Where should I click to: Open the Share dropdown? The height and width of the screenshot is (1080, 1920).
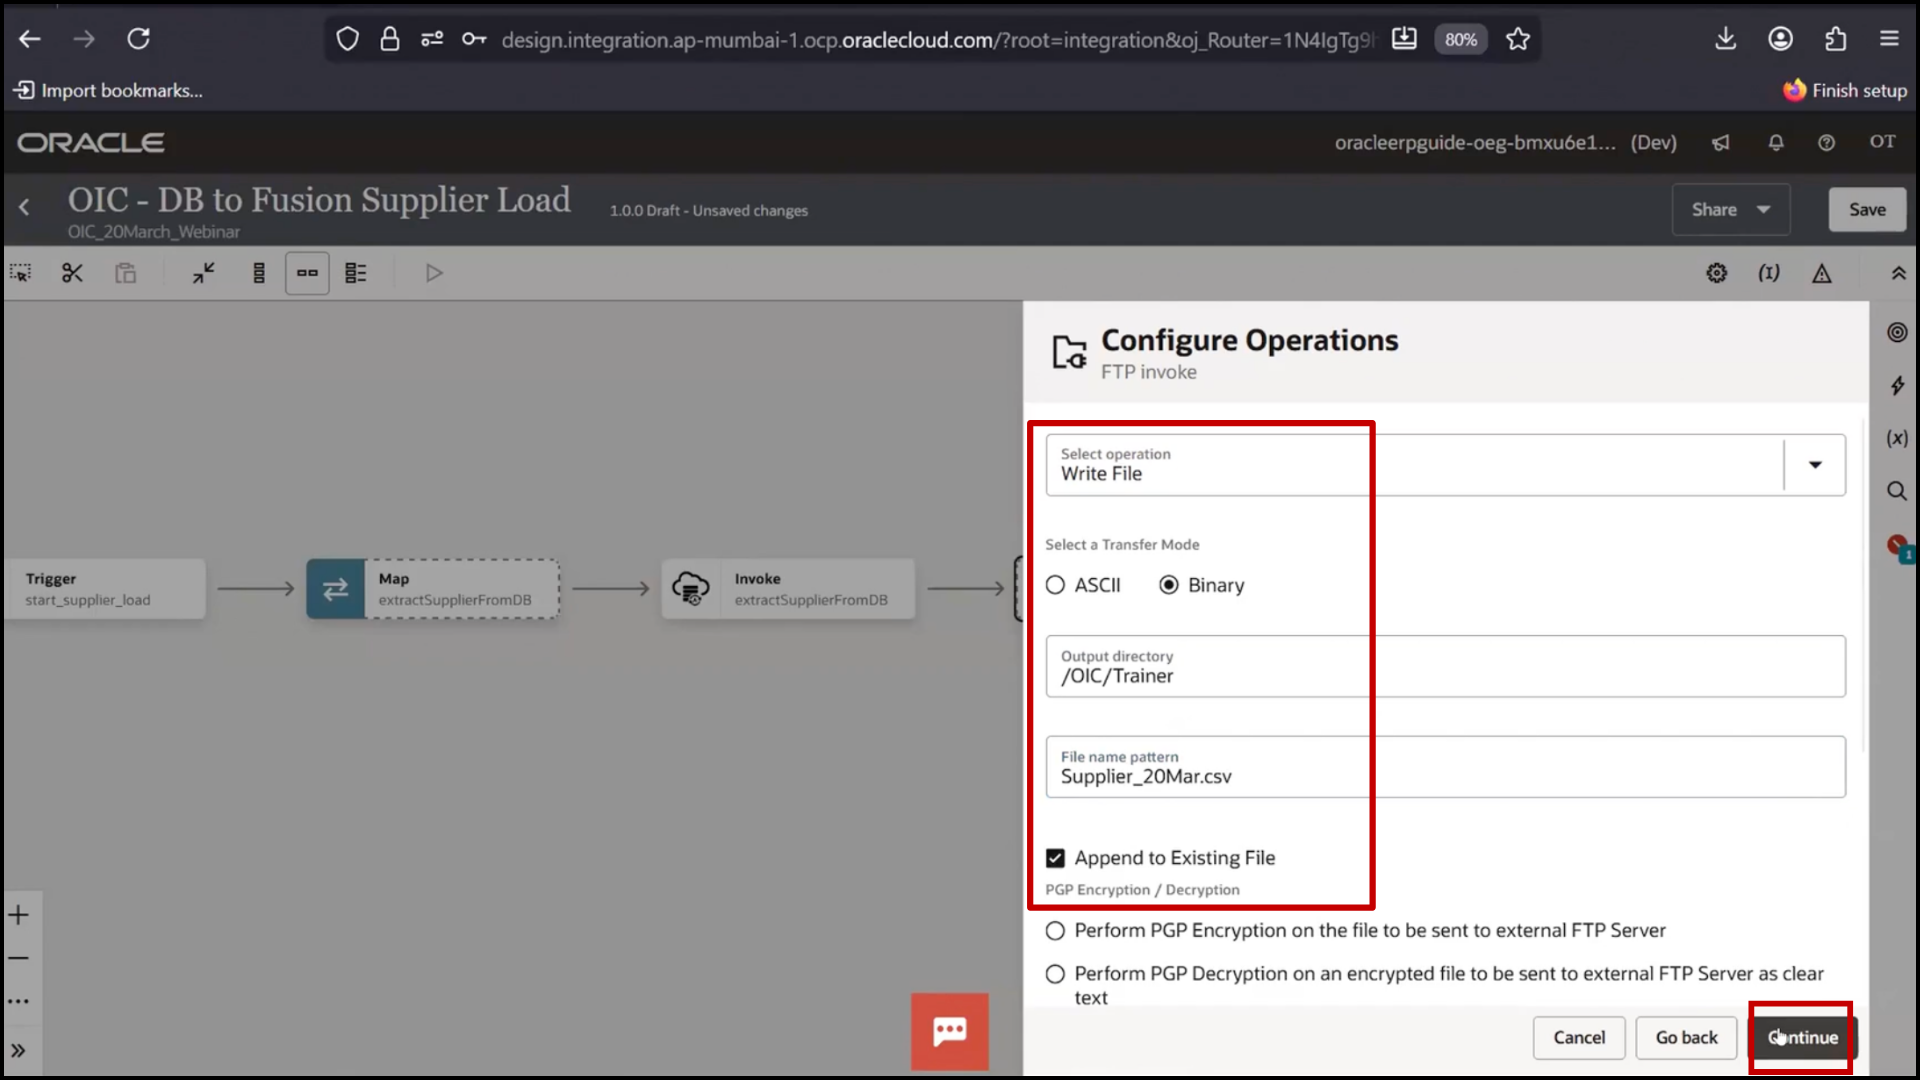click(x=1731, y=210)
